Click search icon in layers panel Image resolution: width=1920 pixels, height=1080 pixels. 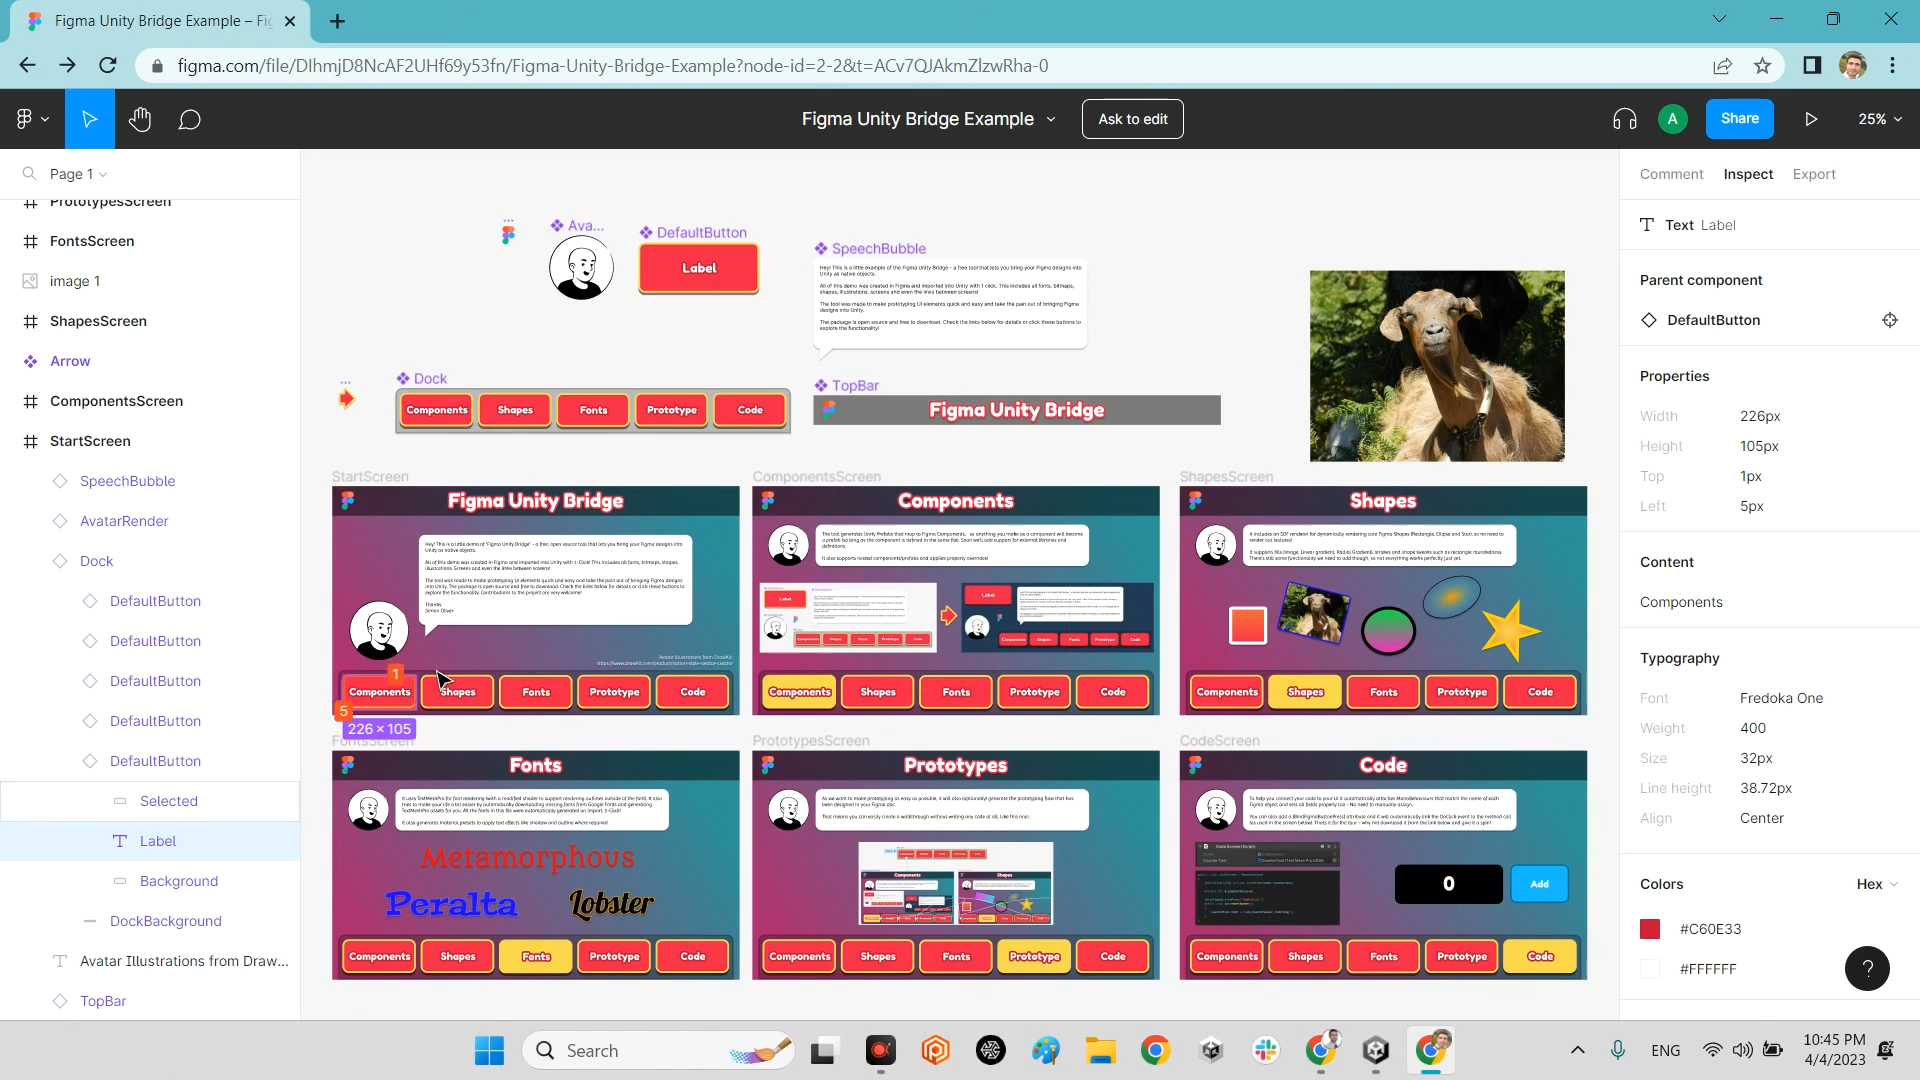29,174
